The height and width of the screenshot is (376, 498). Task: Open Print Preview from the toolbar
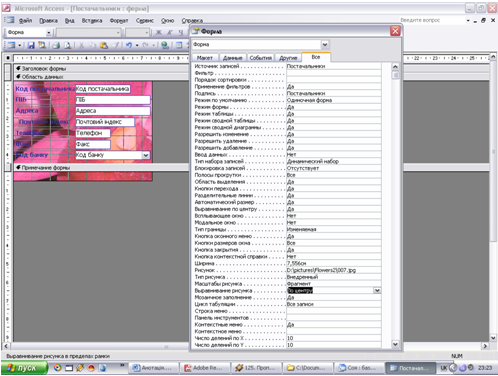68,45
